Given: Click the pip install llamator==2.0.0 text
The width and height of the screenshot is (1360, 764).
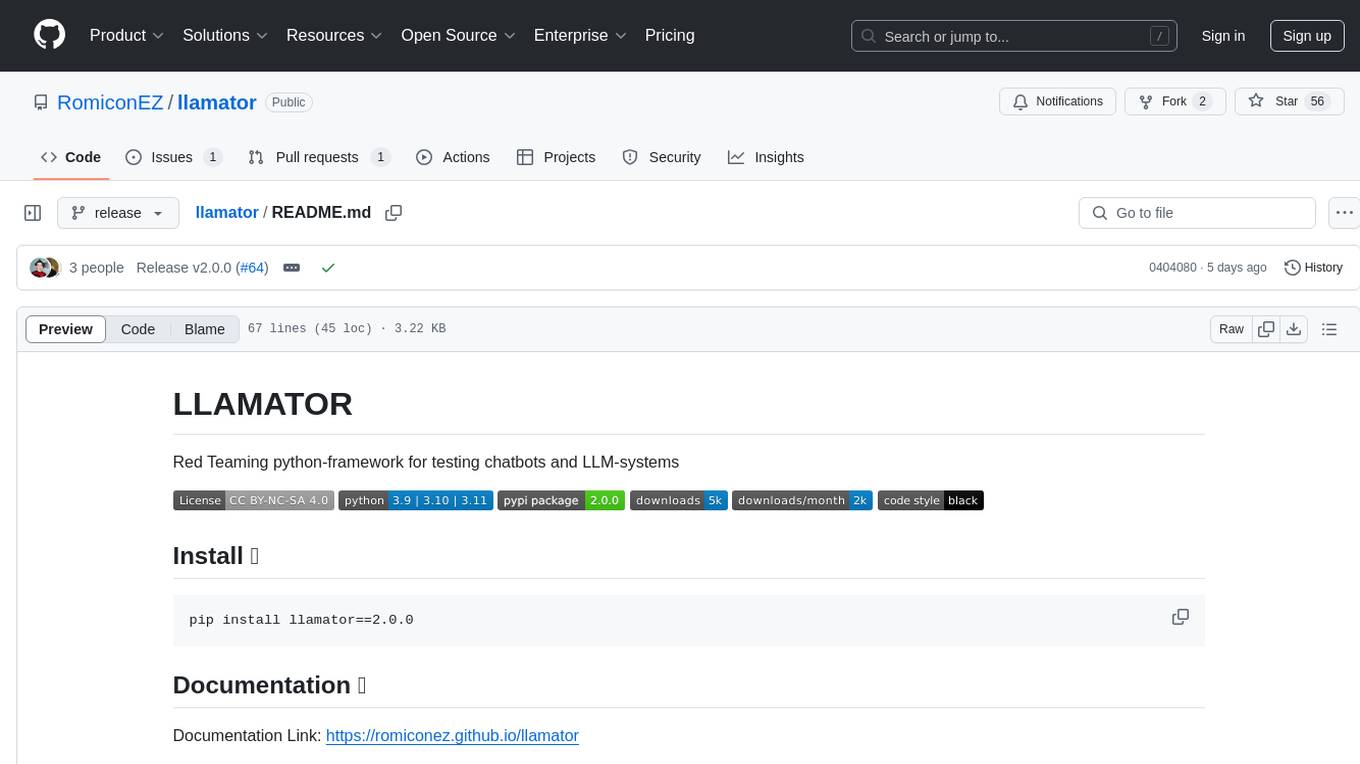Looking at the screenshot, I should click(x=301, y=620).
